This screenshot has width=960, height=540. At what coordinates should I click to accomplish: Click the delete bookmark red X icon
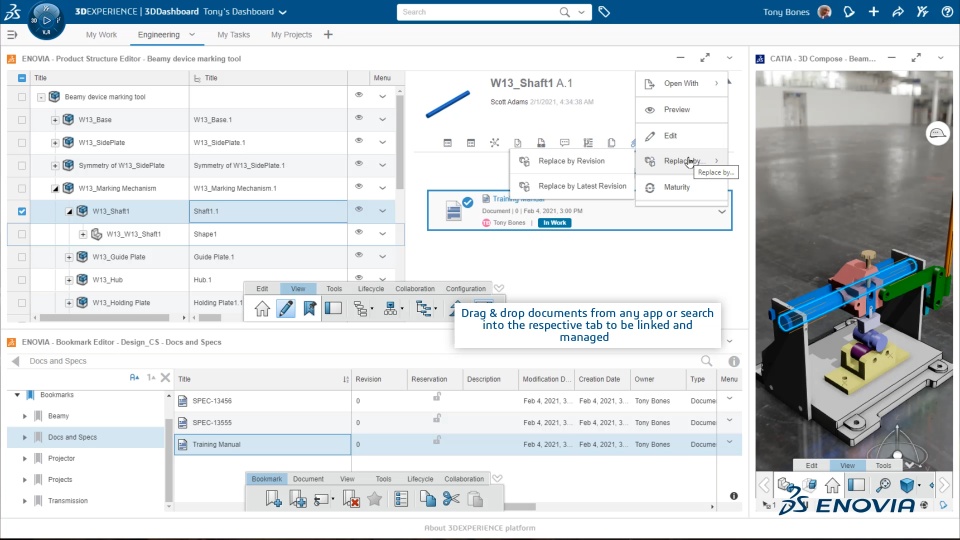coord(351,499)
